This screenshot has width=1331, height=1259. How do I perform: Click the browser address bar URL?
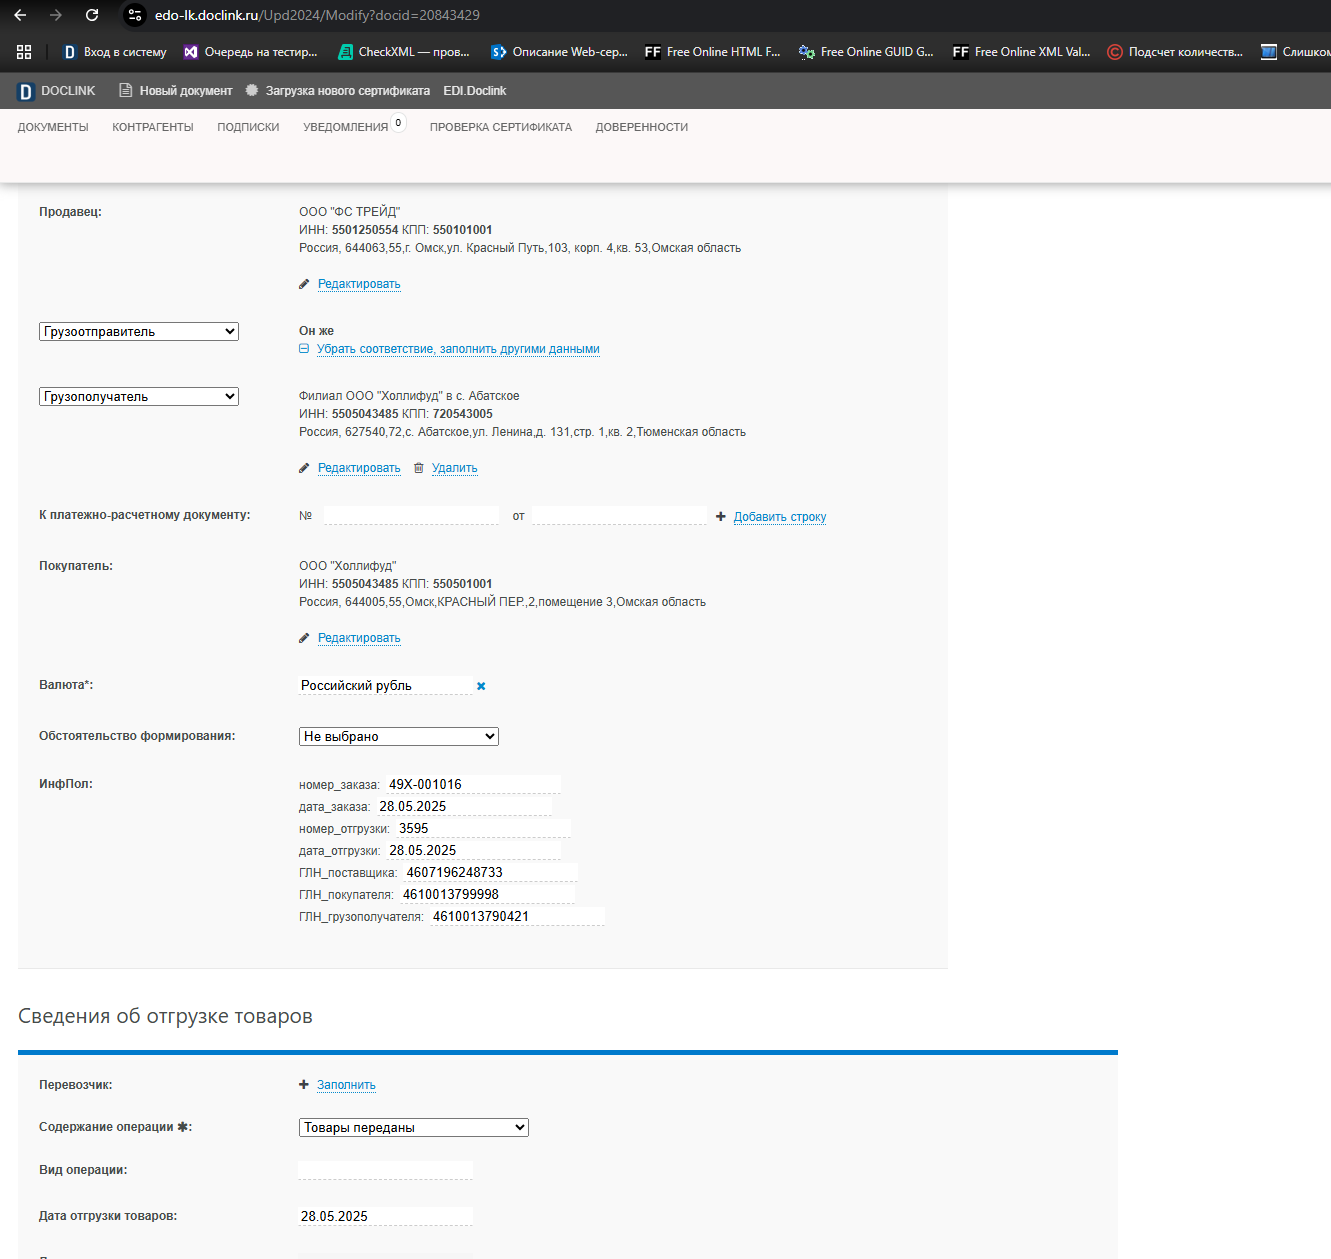(317, 15)
